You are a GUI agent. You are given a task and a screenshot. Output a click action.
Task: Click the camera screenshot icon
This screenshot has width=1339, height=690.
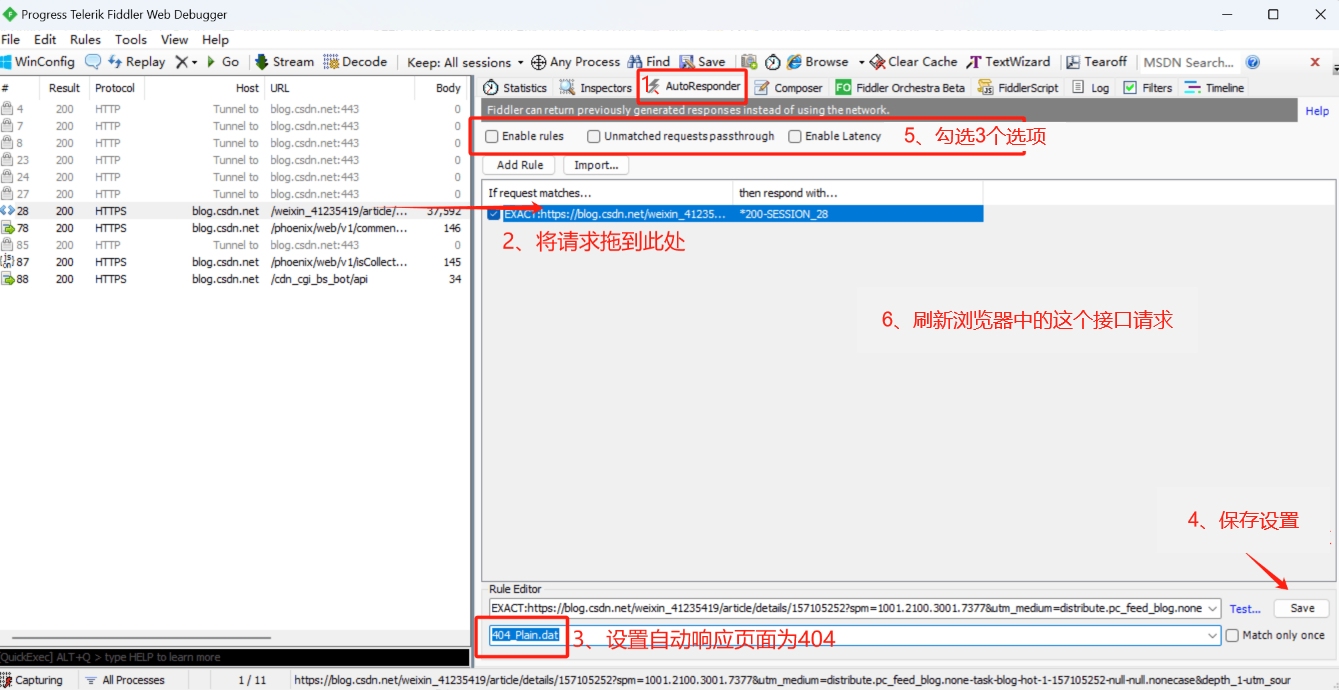tap(749, 62)
